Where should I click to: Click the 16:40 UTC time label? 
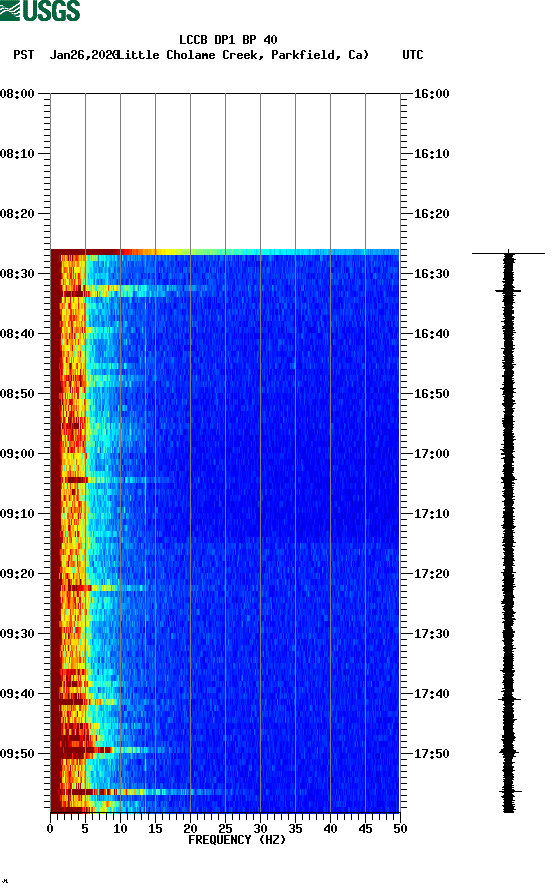point(431,333)
